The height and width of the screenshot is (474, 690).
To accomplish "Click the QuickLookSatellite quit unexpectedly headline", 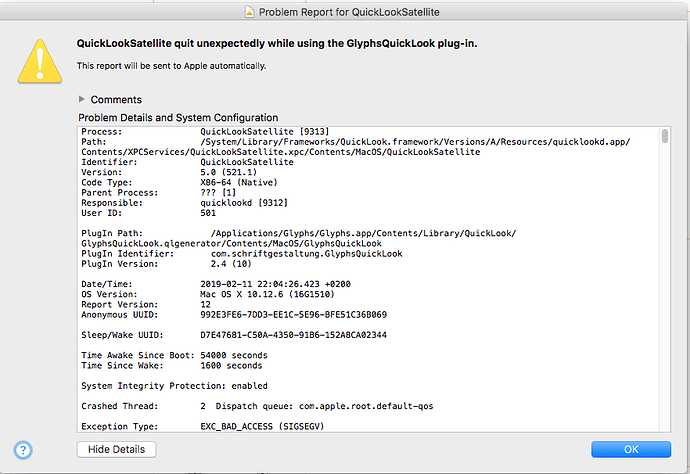I will pos(277,44).
